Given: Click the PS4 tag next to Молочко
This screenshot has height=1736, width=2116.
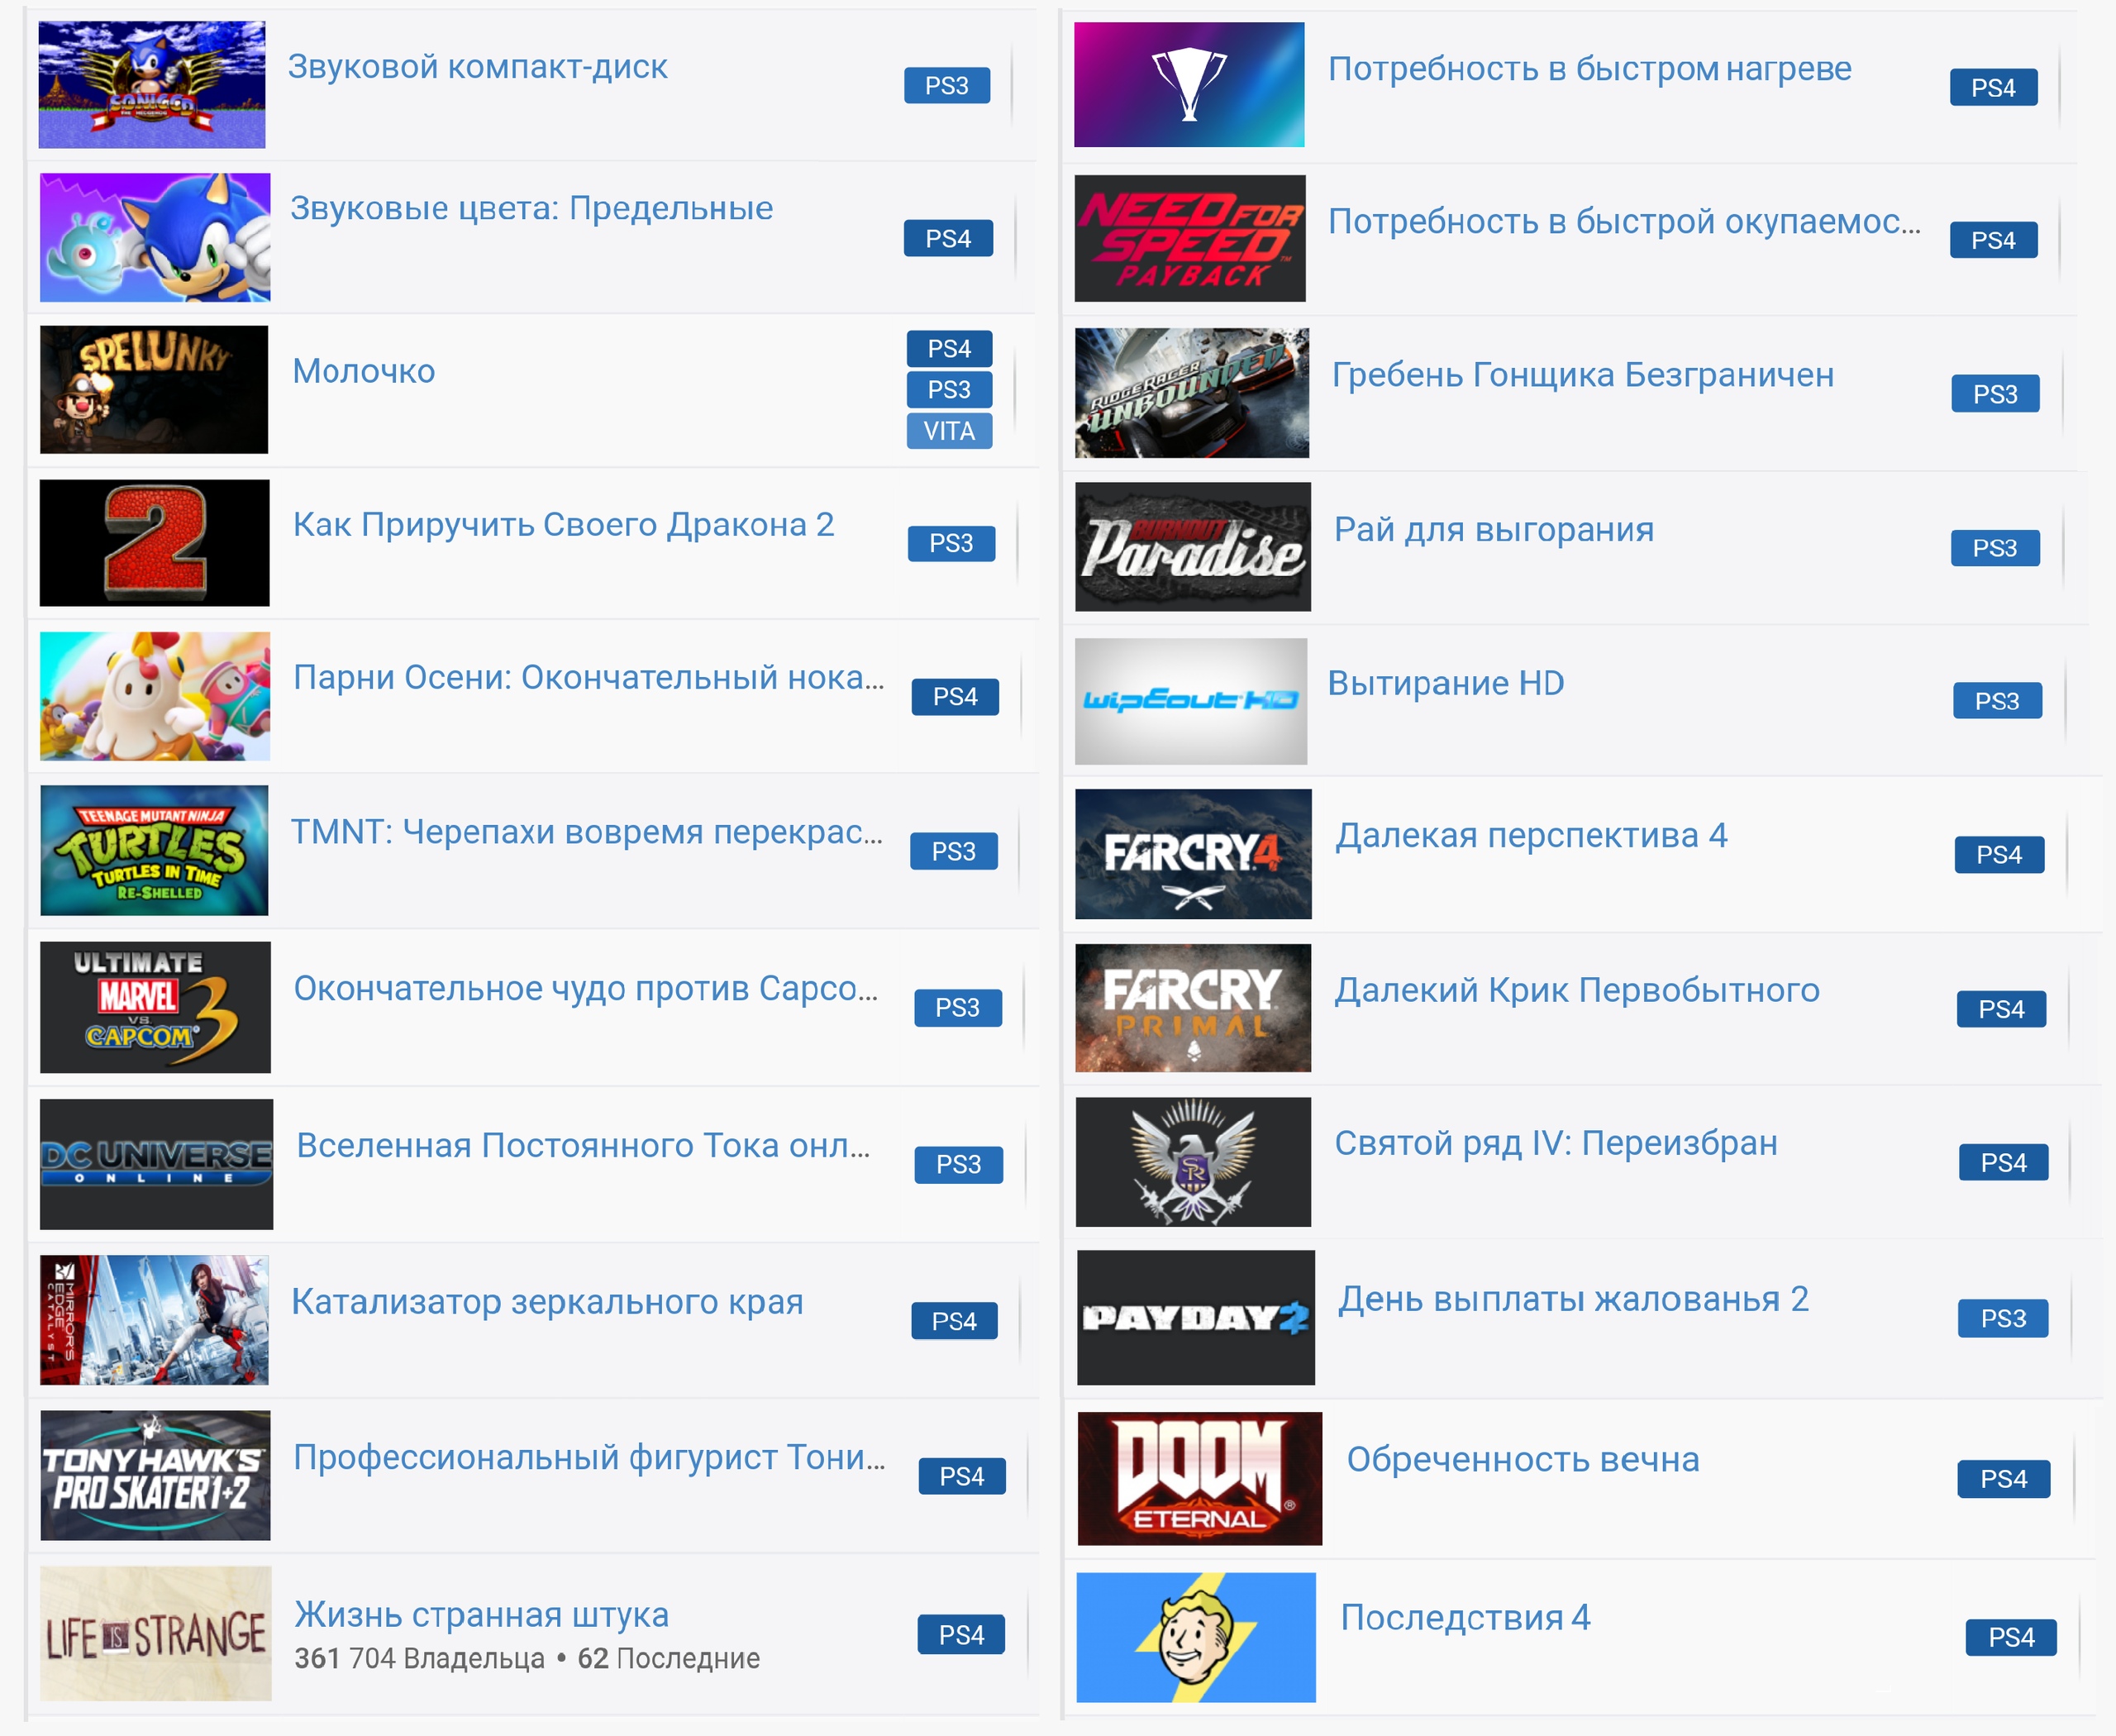Looking at the screenshot, I should [x=949, y=348].
